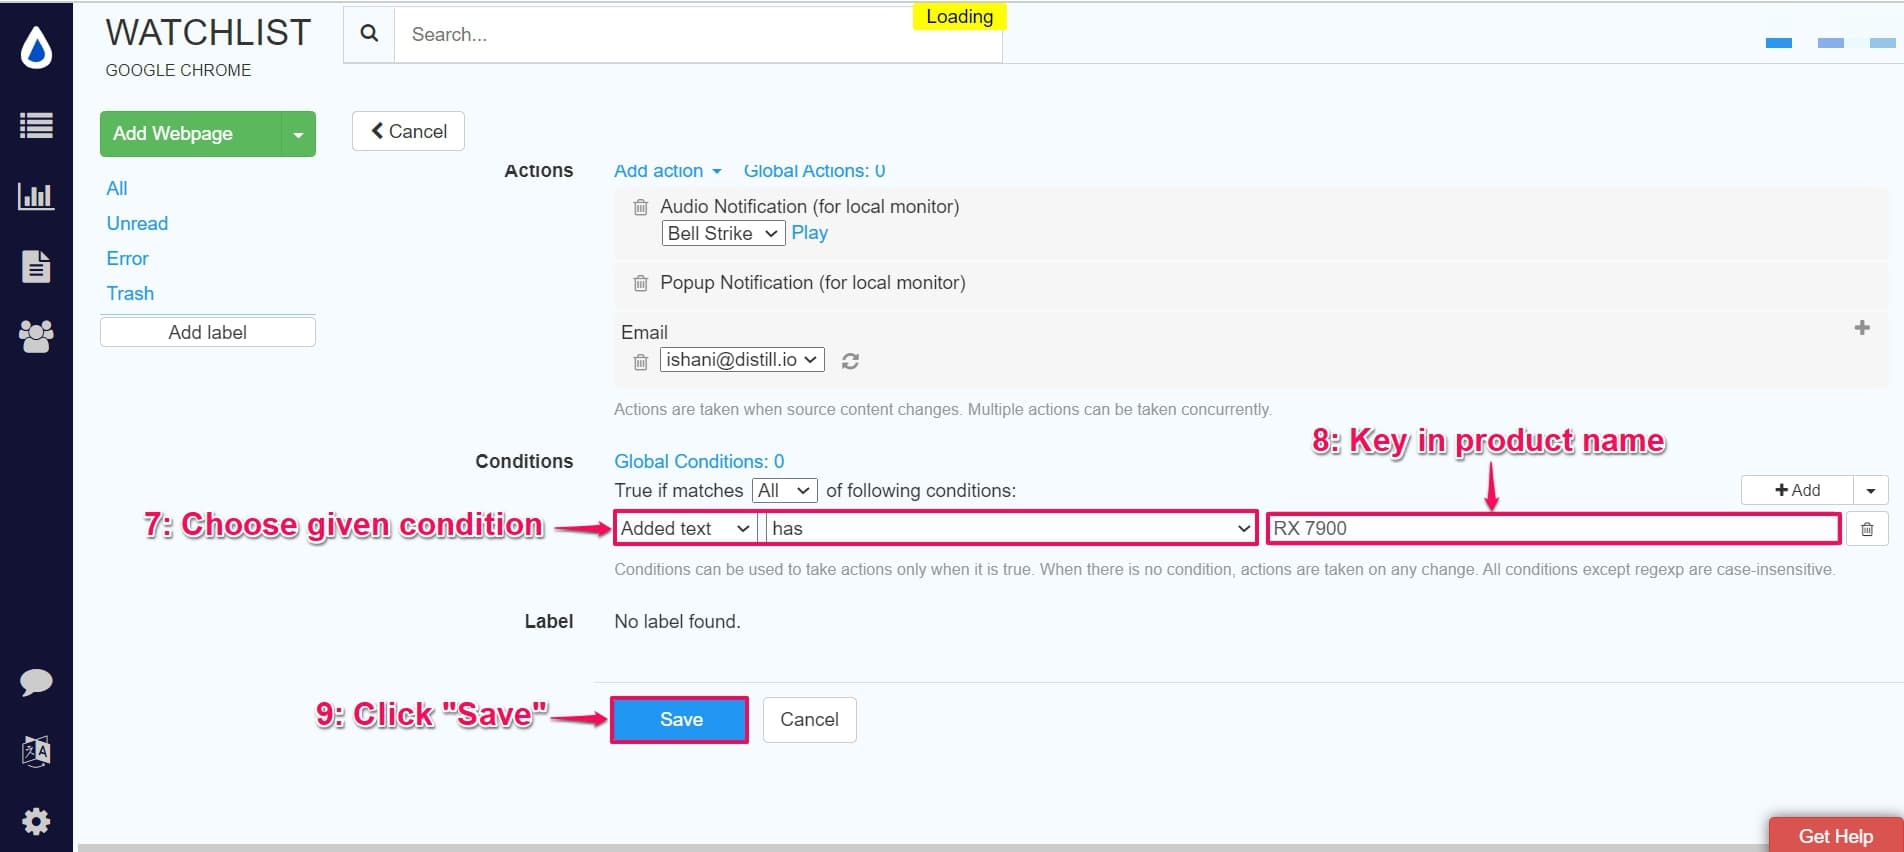This screenshot has height=852, width=1904.
Task: Click the RX 7900 condition text field
Action: 1552,528
